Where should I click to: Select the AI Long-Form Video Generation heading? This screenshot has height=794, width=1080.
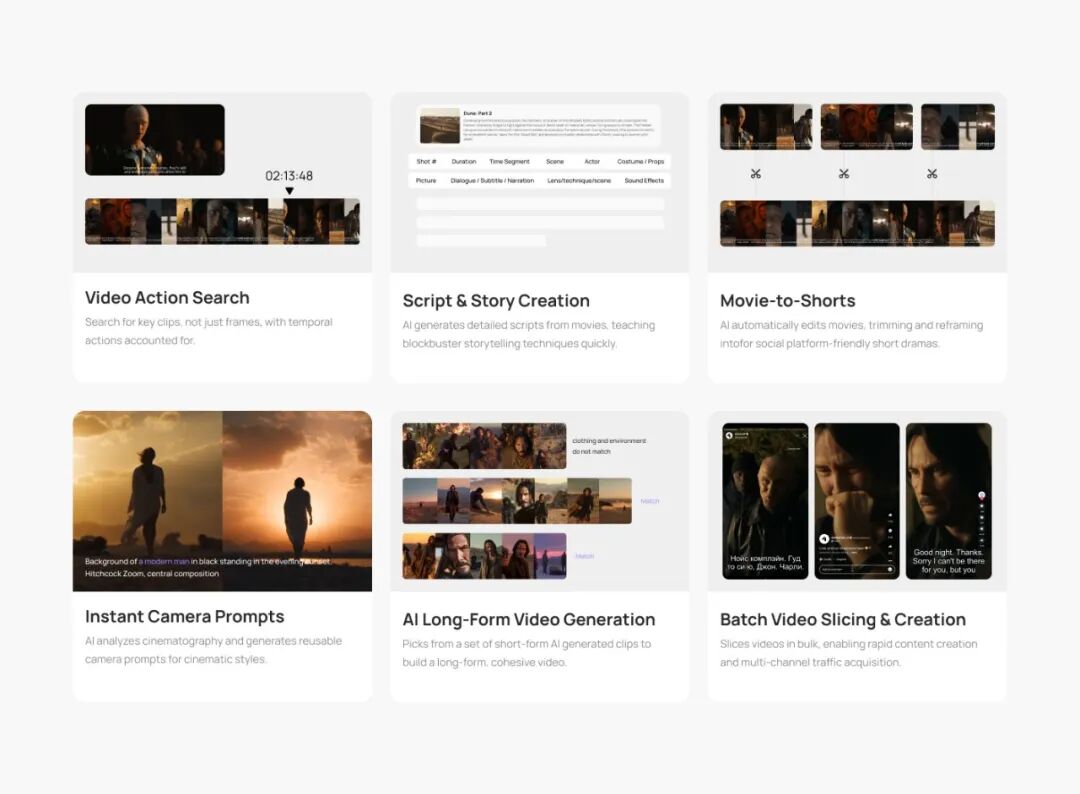coord(529,620)
